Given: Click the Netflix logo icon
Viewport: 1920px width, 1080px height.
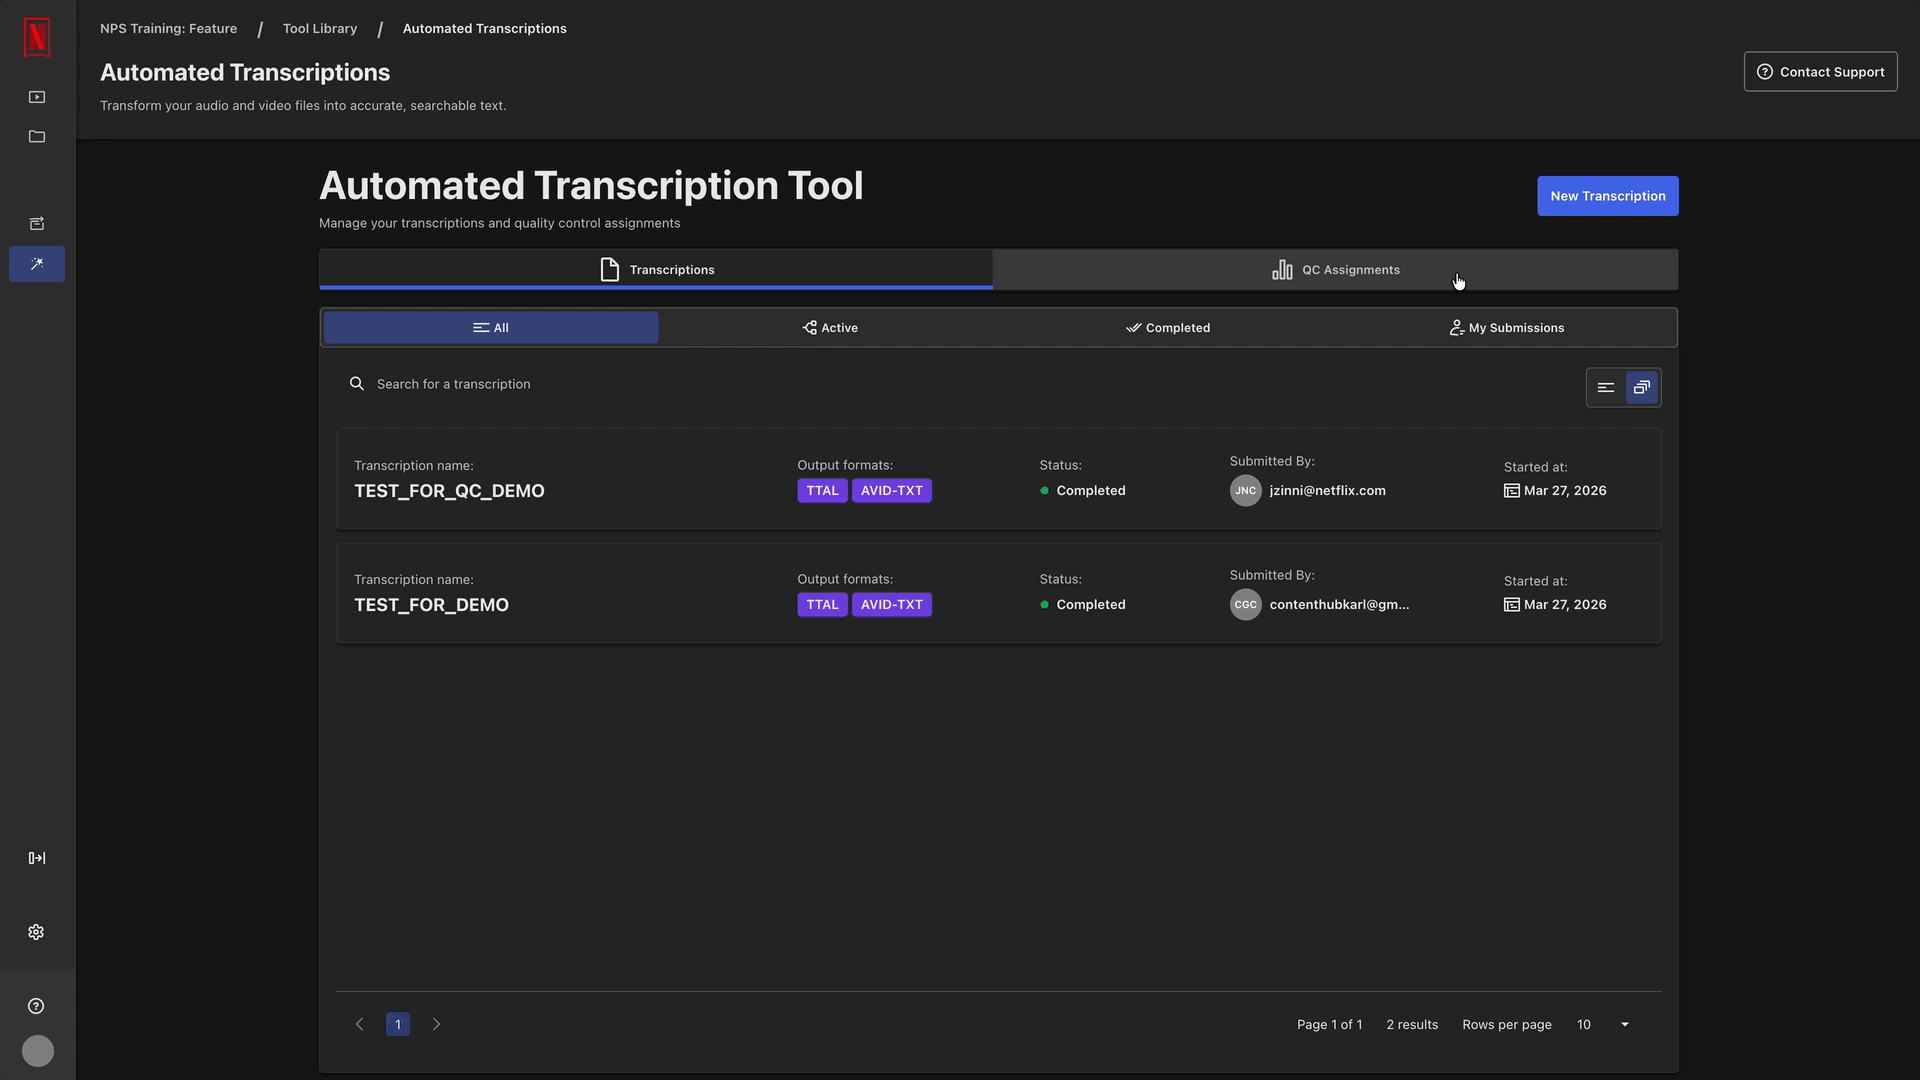Looking at the screenshot, I should tap(37, 38).
